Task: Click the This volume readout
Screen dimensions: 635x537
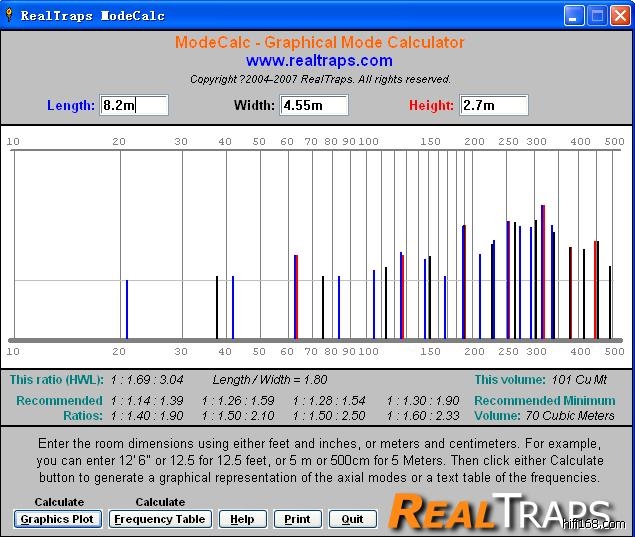Action: pos(546,380)
